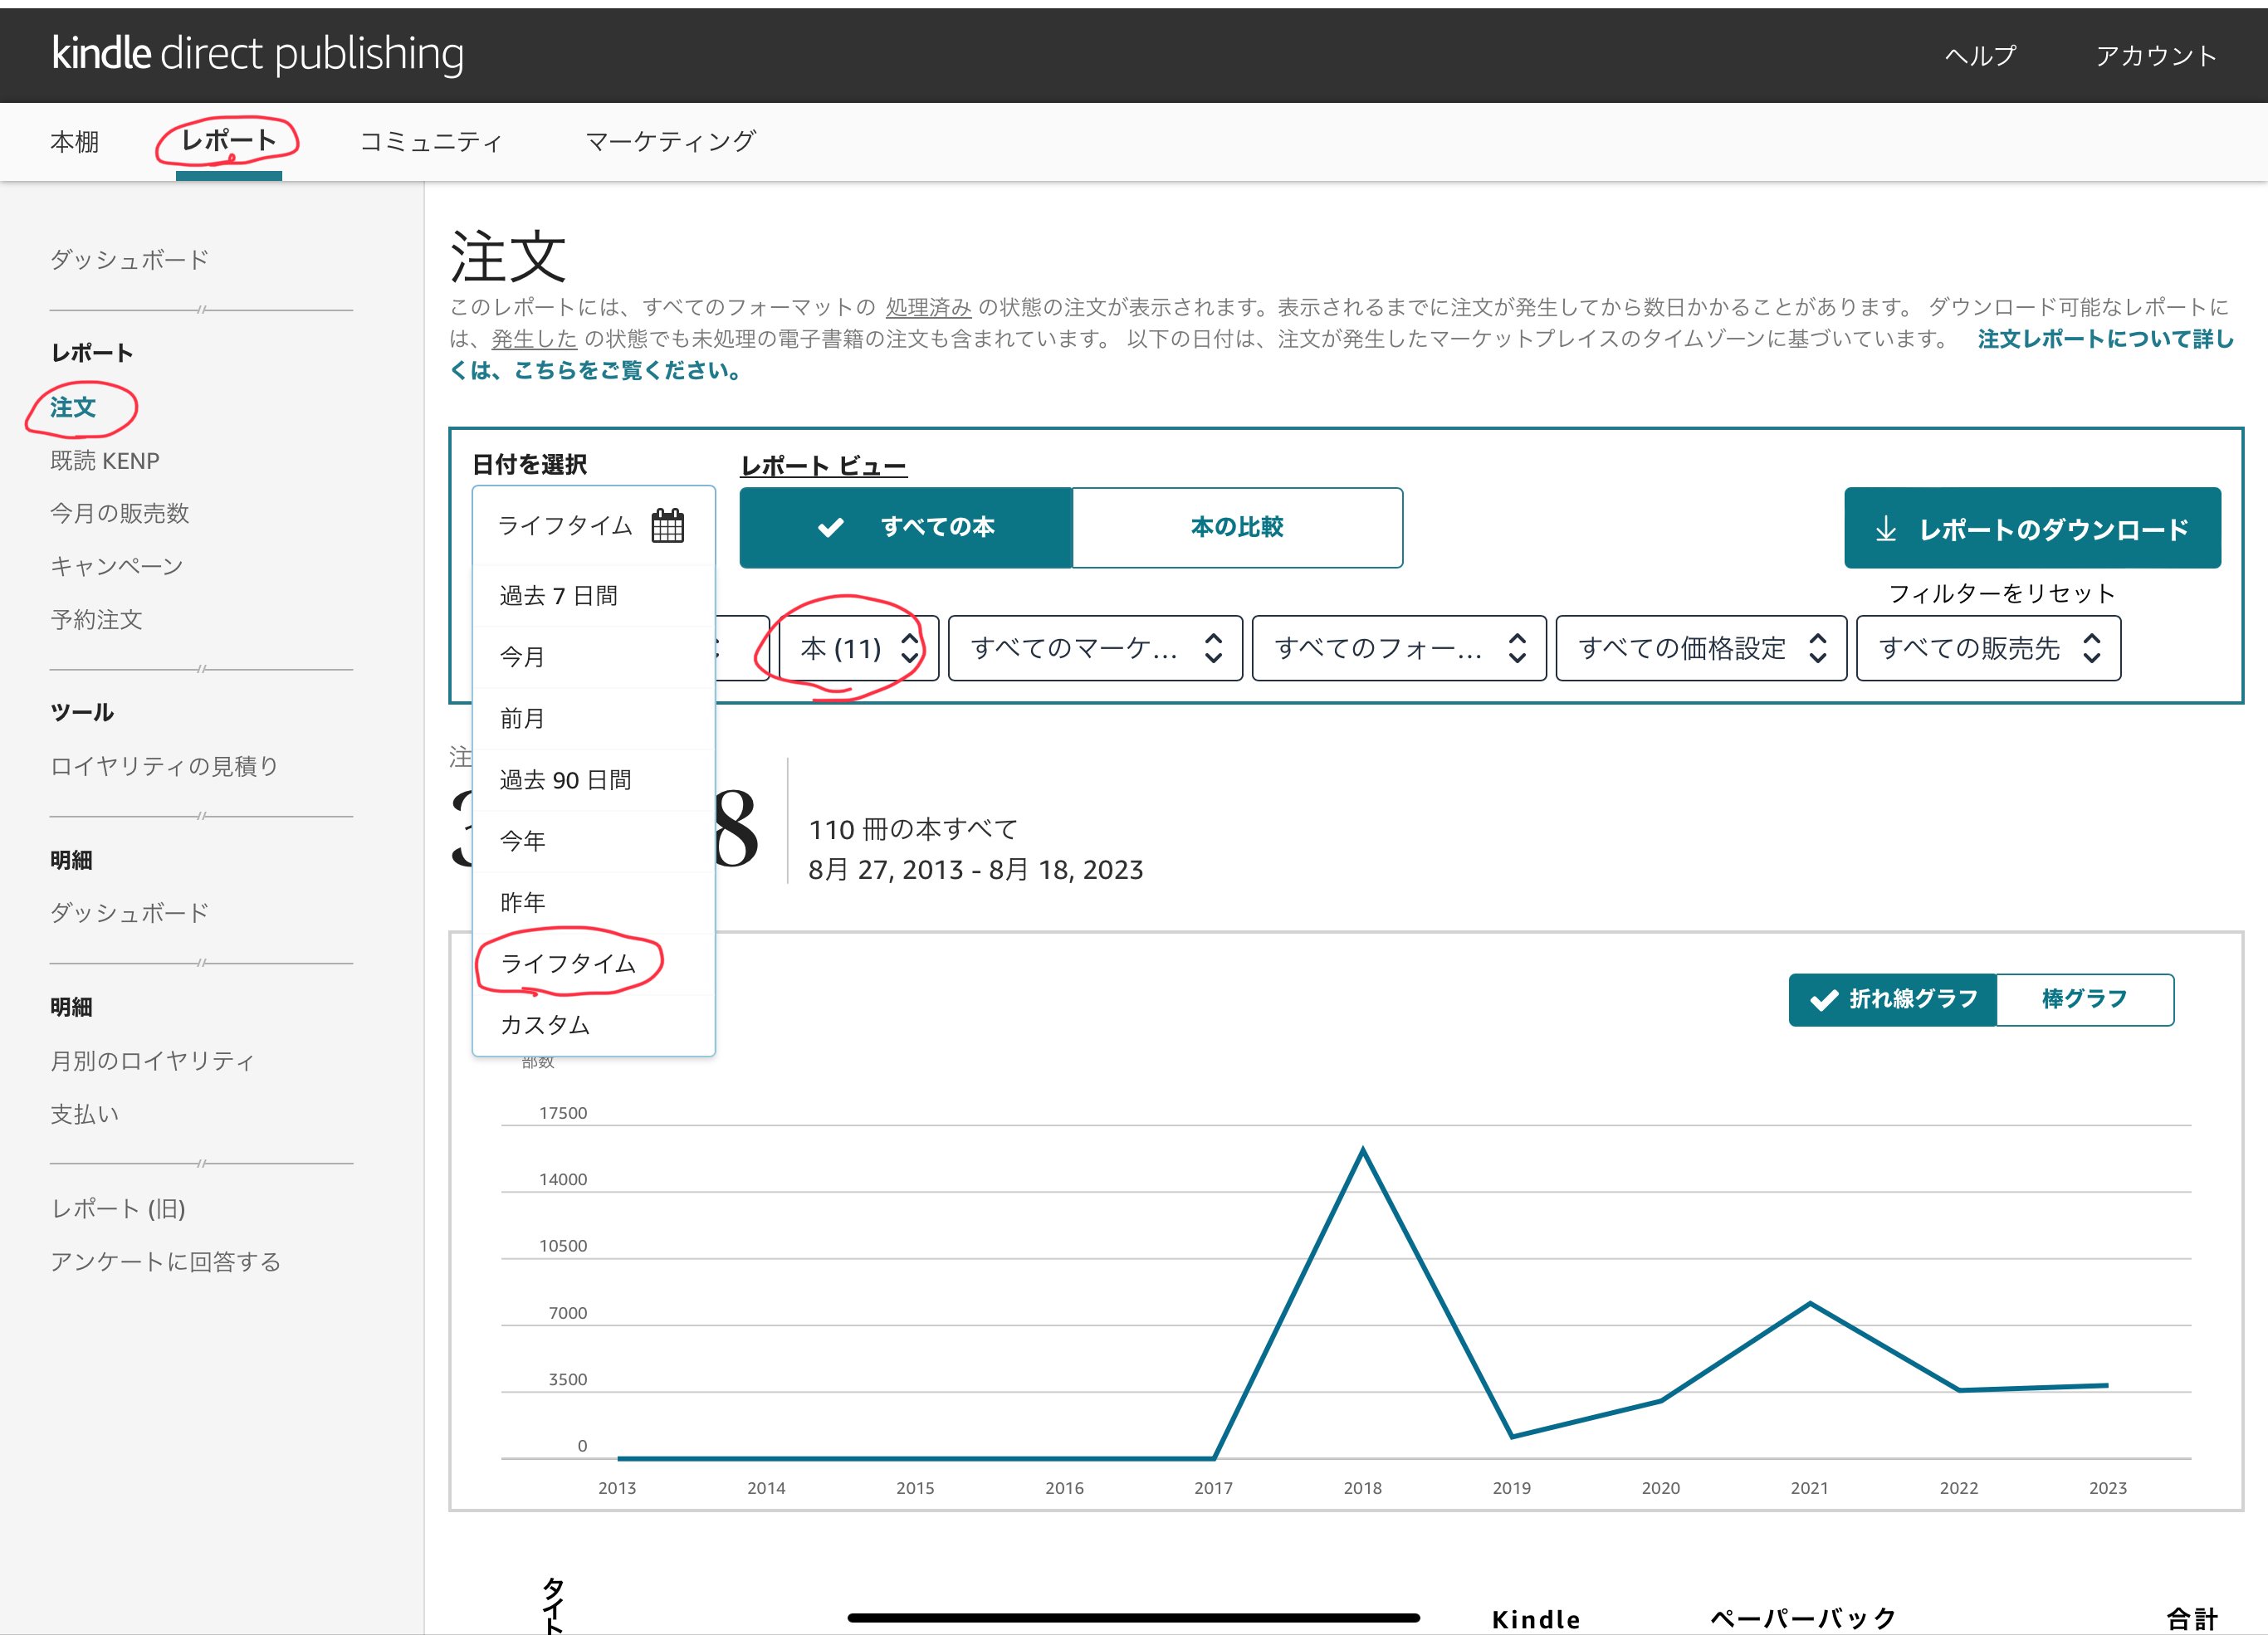Open 支払い from the sidebar
This screenshot has width=2268, height=1635.
84,1113
